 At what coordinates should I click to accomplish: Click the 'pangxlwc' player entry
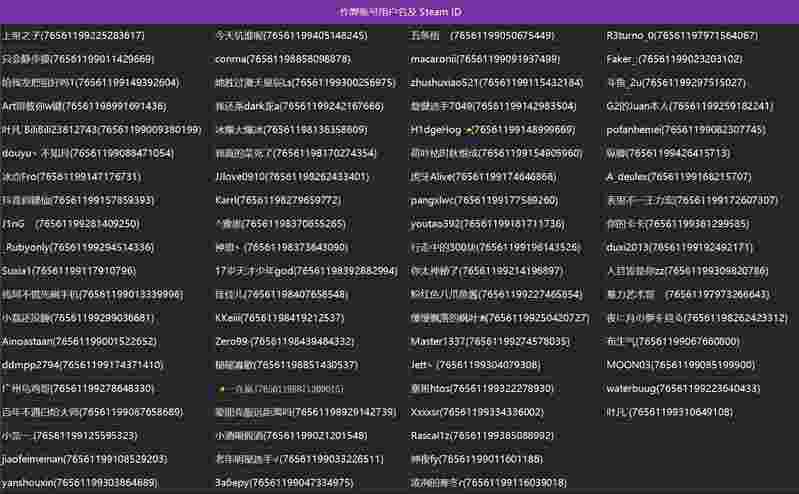click(484, 200)
